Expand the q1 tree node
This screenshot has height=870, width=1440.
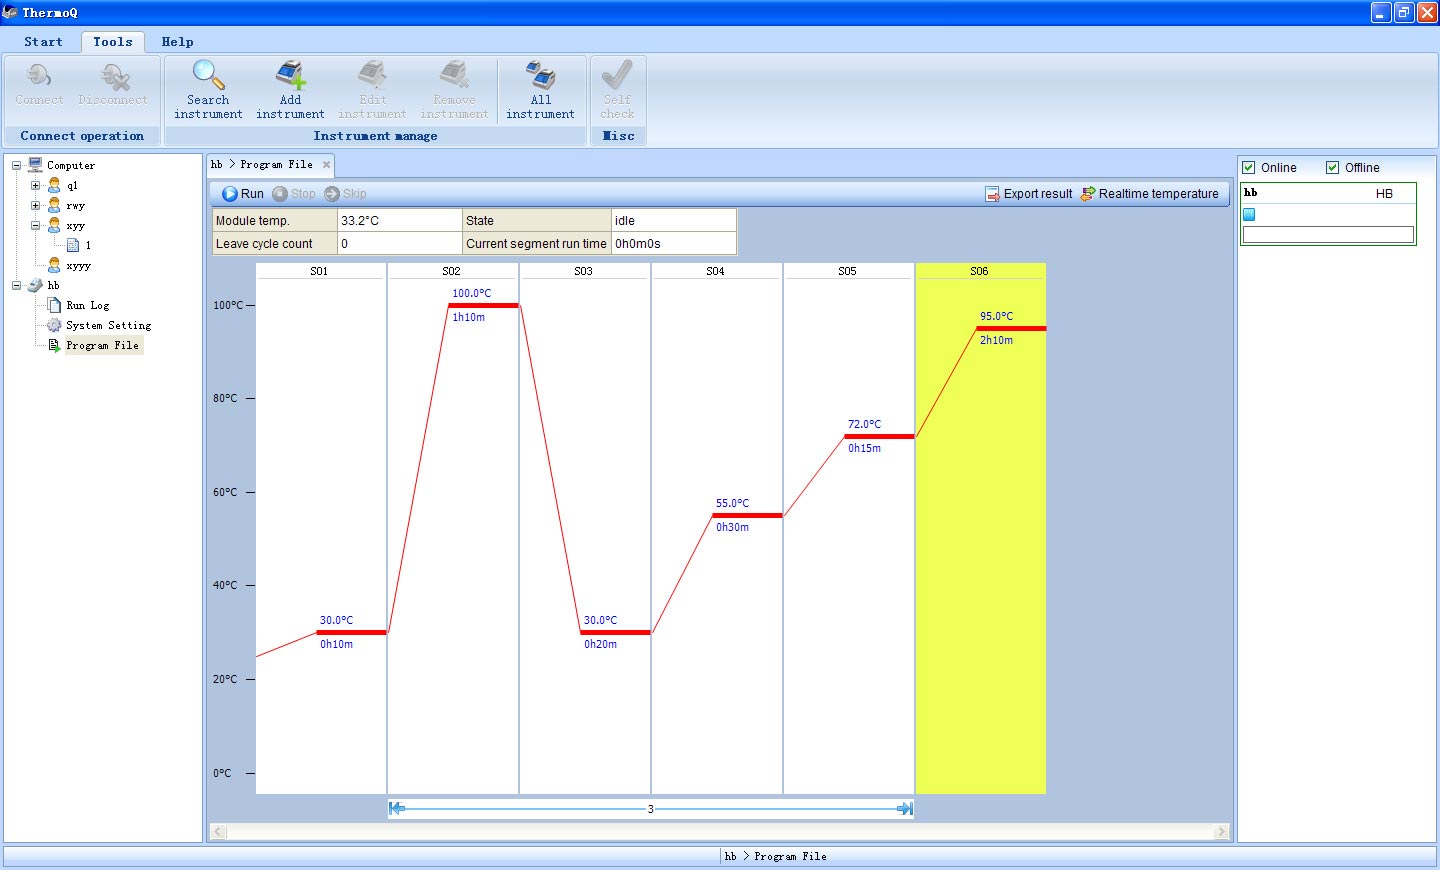tap(36, 185)
